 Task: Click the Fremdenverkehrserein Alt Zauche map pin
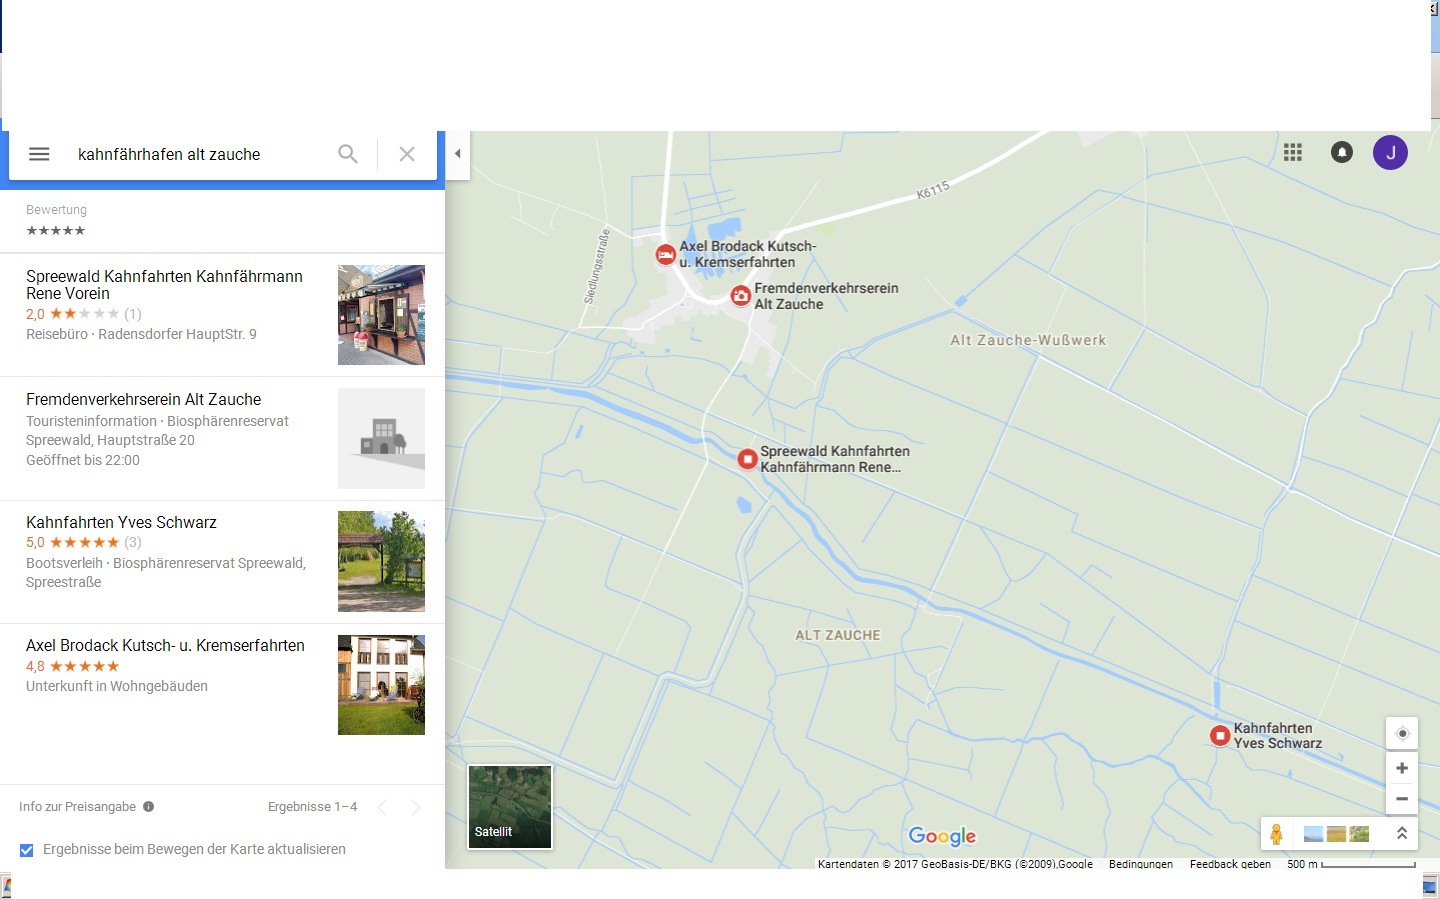(x=740, y=295)
